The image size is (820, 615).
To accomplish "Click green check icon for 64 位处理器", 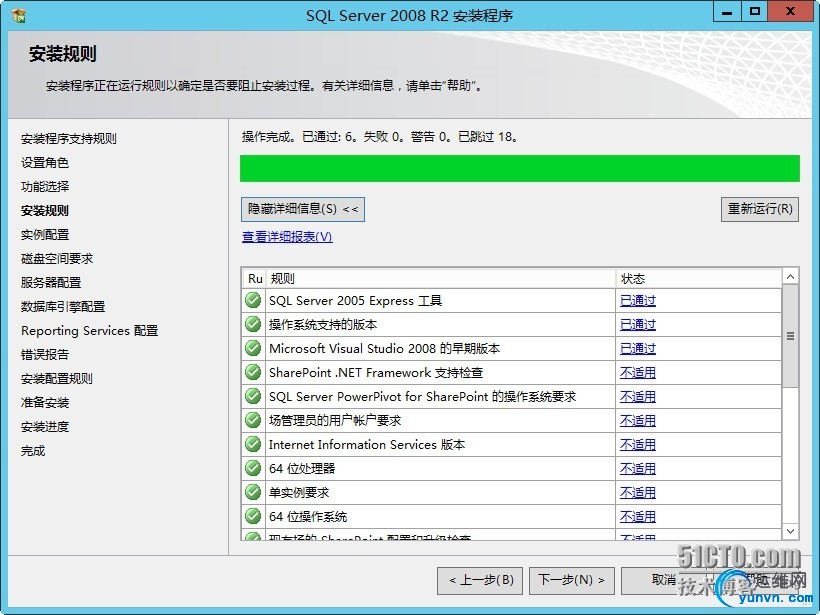I will click(x=253, y=469).
